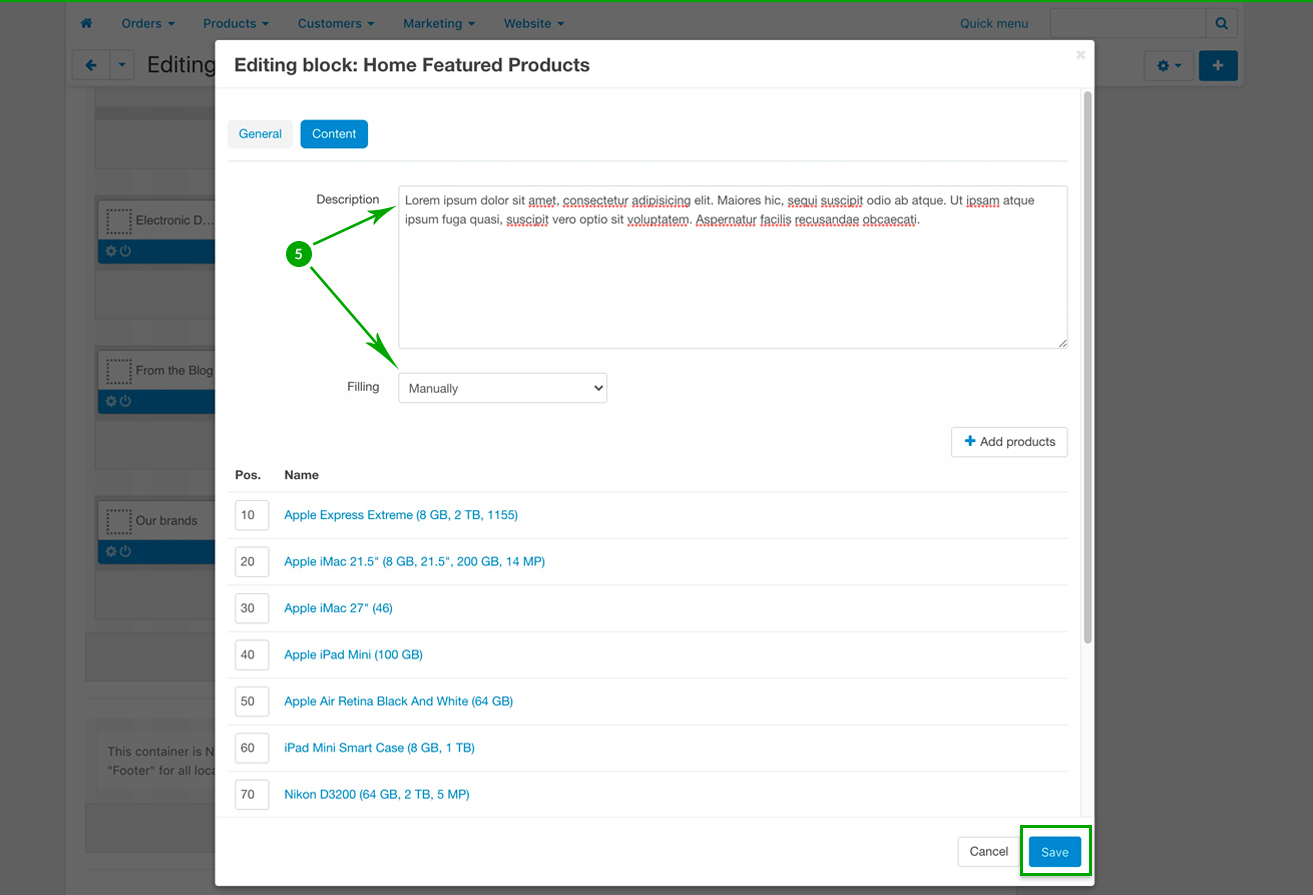
Task: Toggle power icon on Electronic D… block
Action: [125, 251]
